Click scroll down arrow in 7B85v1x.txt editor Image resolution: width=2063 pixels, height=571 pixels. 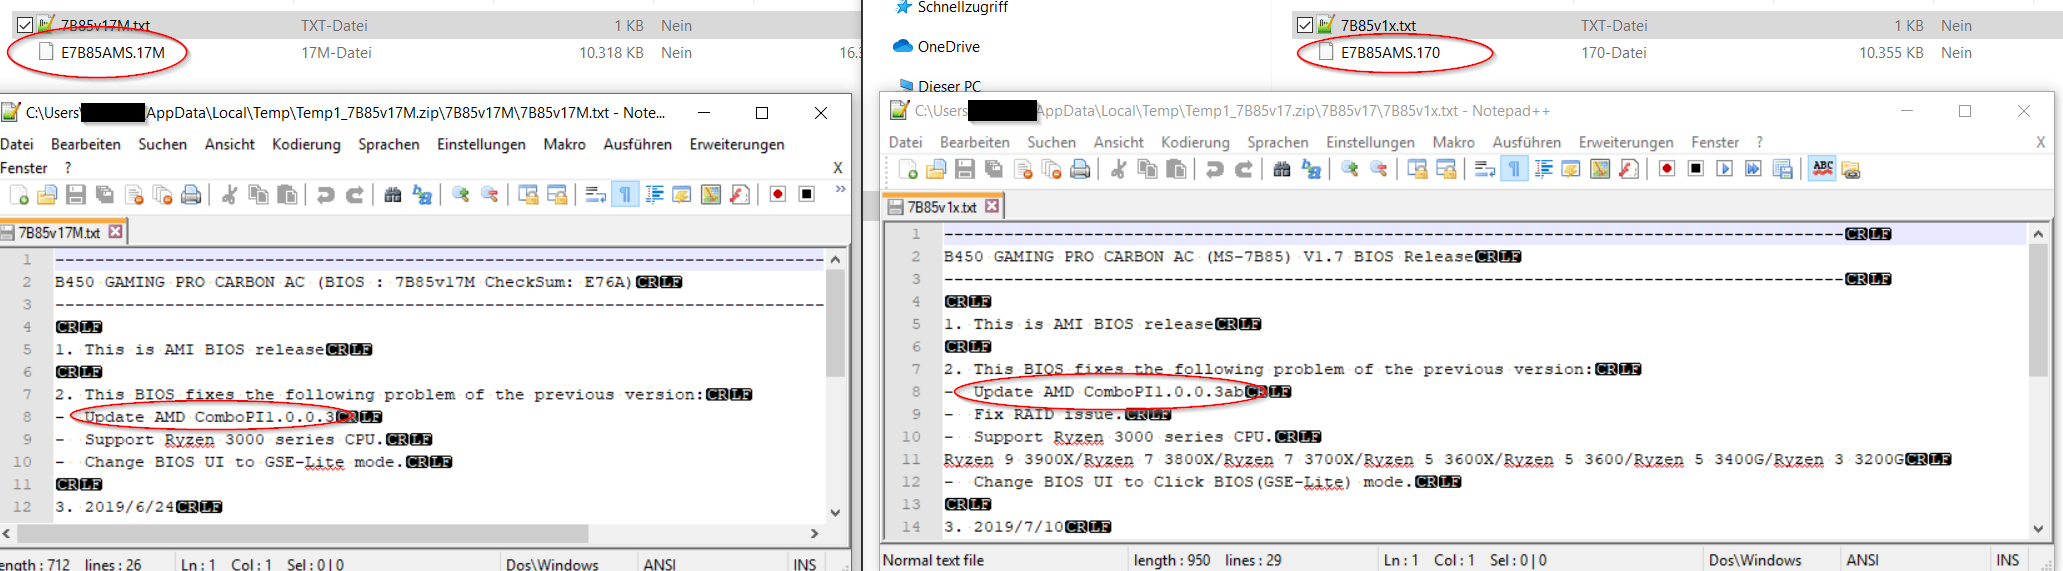pos(2038,529)
